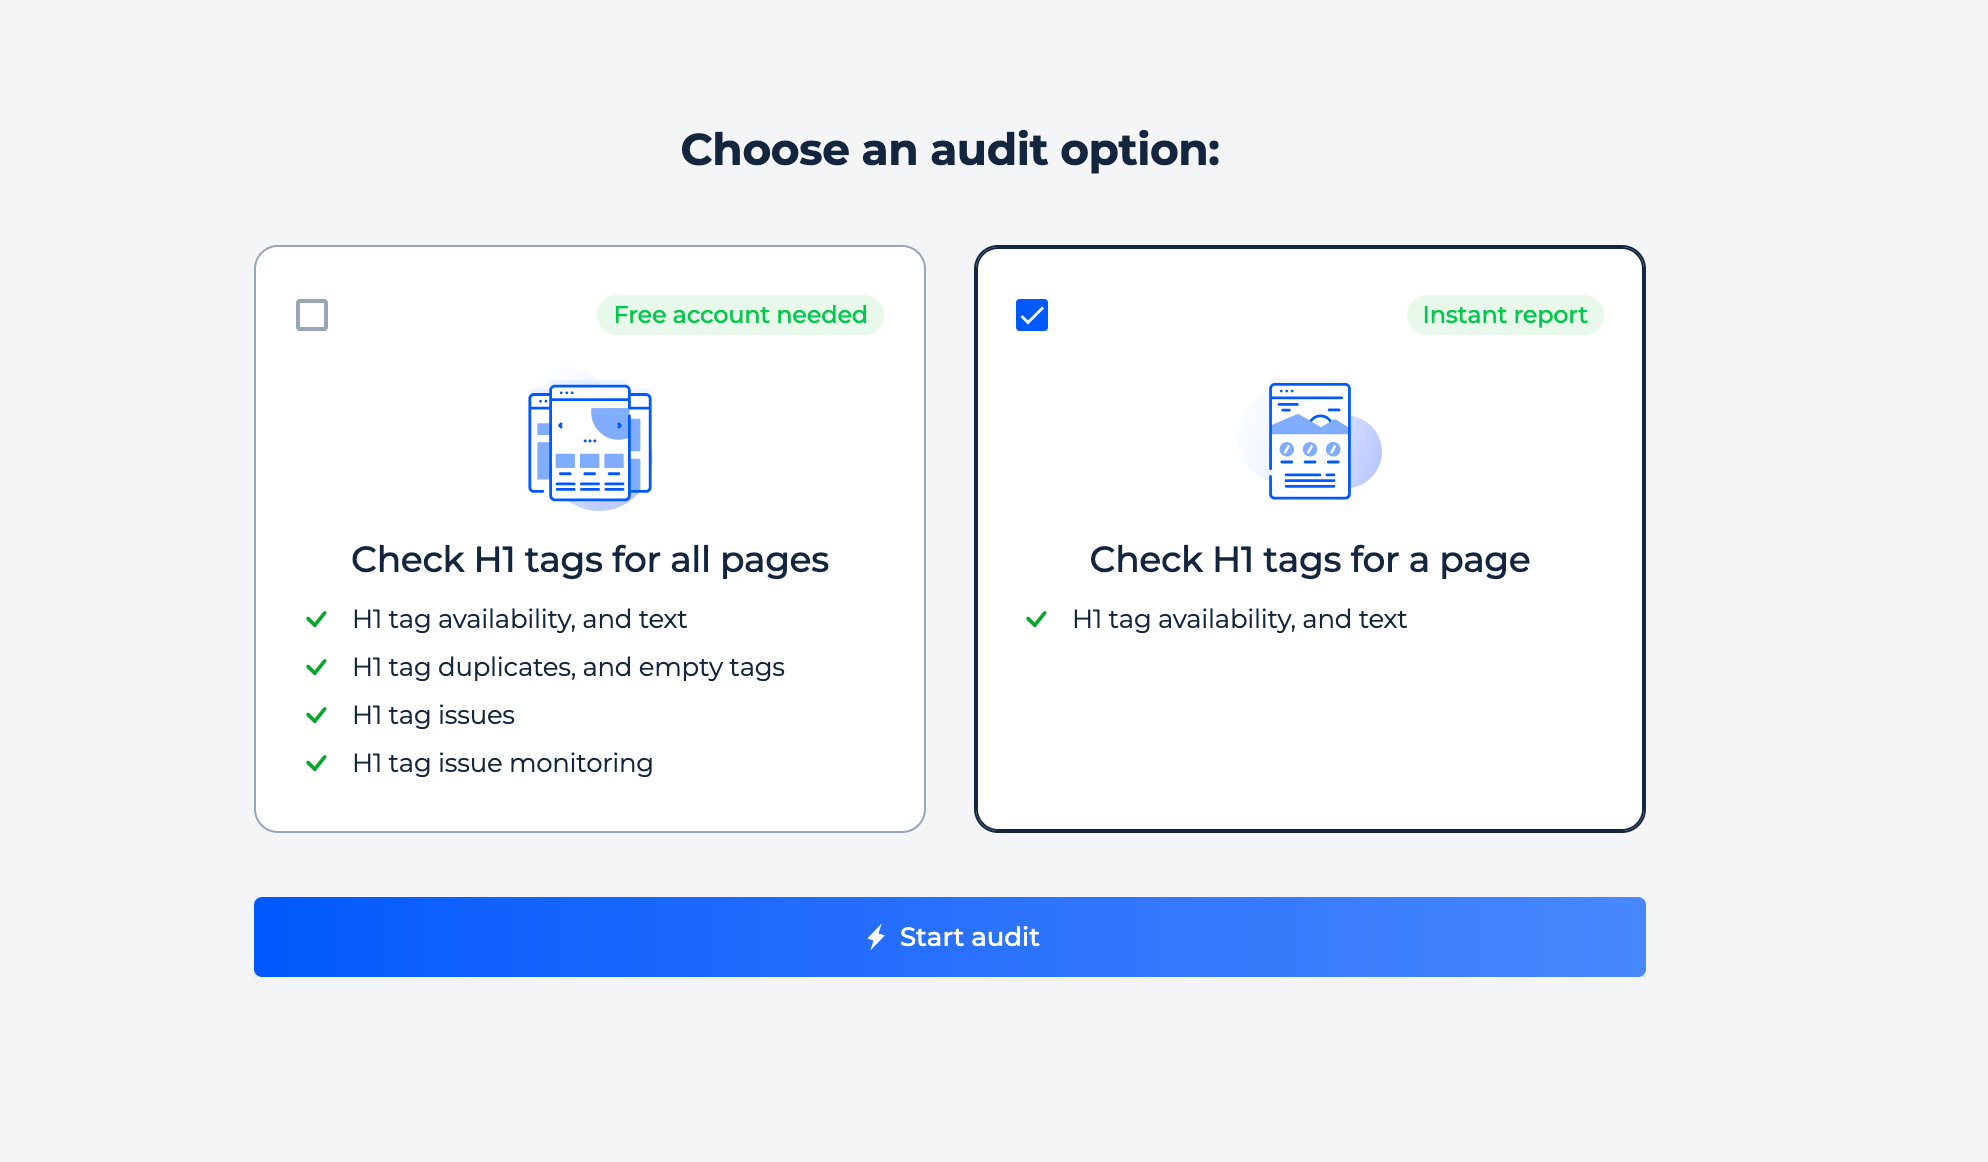Screen dimensions: 1988x1162
Task: Click green checkmark beside 'H1 tag duplicates'
Action: pyautogui.click(x=316, y=667)
